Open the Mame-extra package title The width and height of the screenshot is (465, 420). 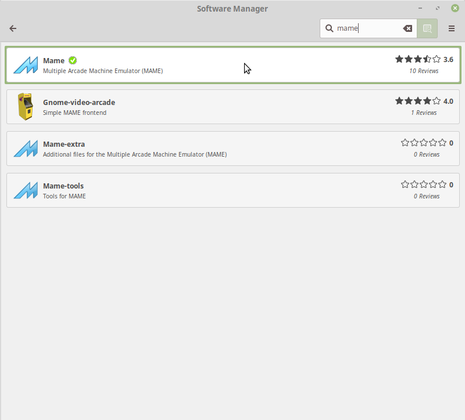click(64, 144)
